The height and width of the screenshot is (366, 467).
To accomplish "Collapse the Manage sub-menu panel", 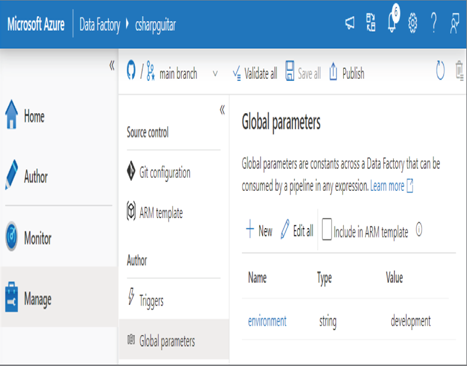I will (222, 110).
